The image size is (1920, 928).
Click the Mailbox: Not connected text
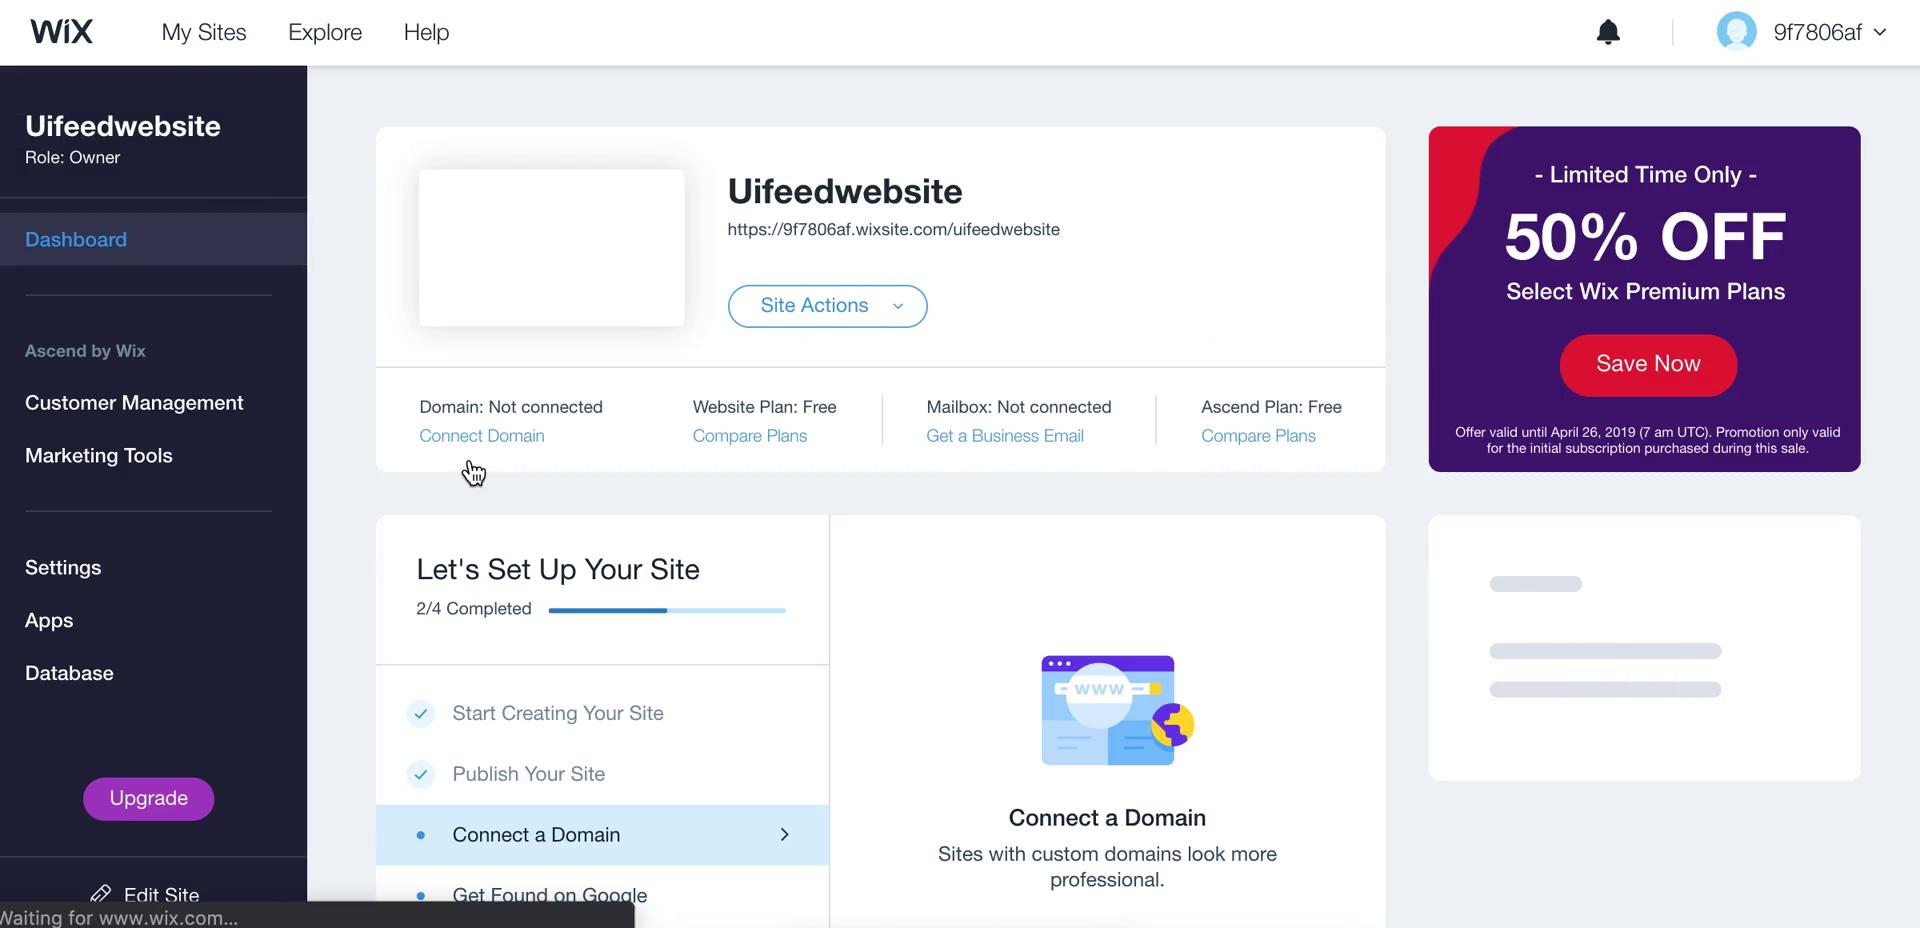(1019, 407)
